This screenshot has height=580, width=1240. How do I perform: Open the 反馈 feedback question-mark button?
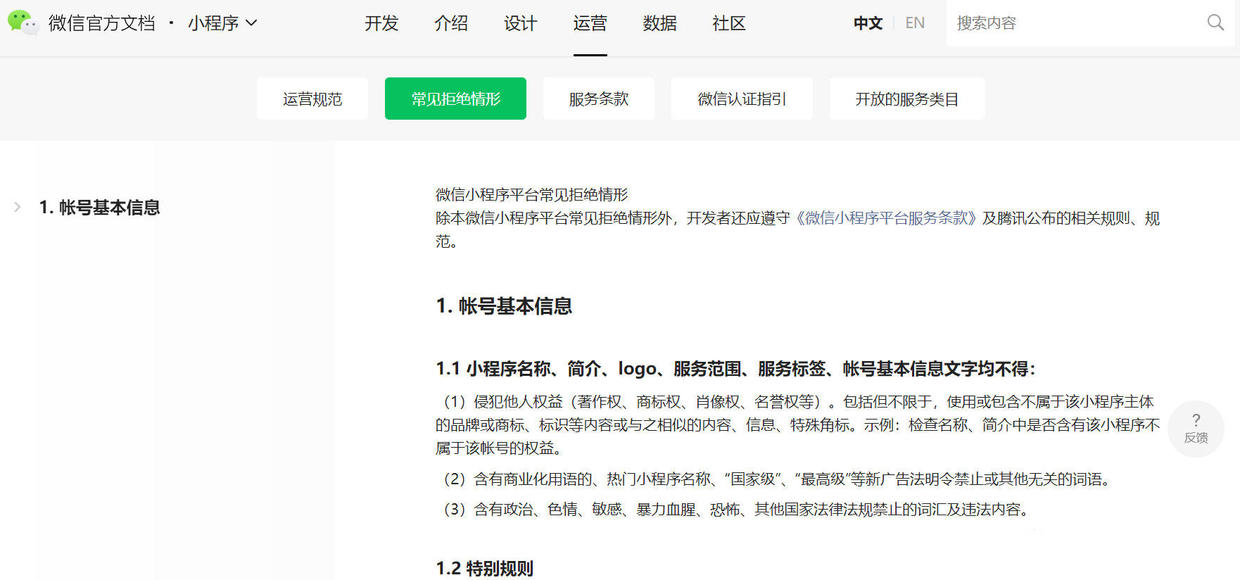pos(1196,429)
